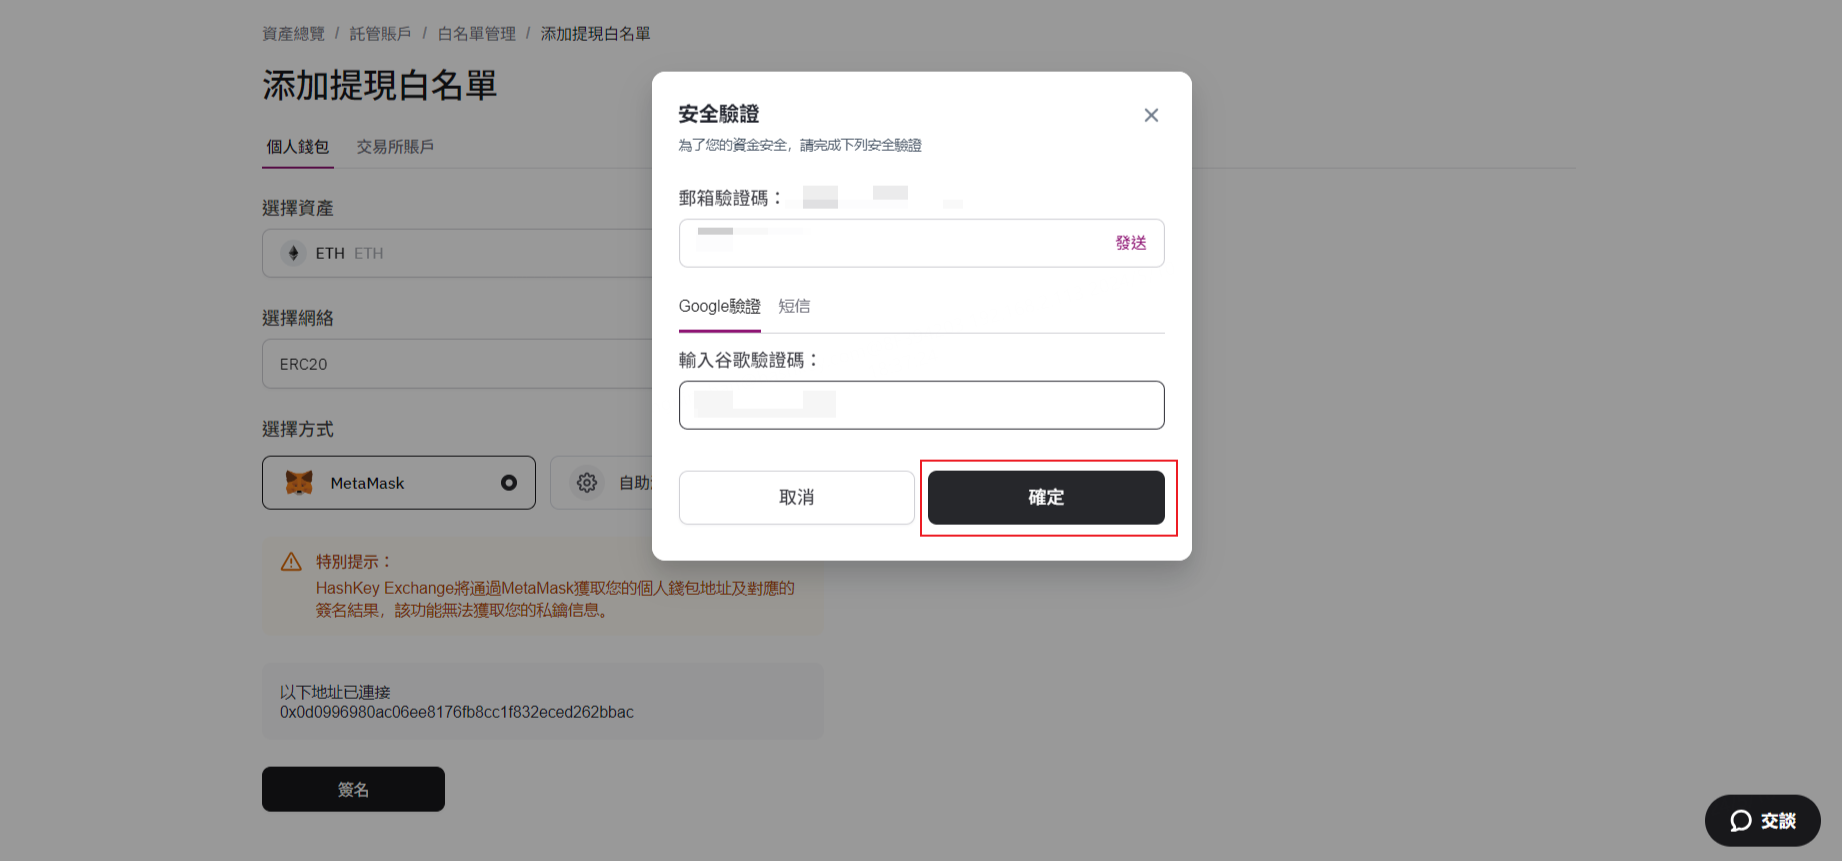1842x861 pixels.
Task: Open the 託管賬戶 breadcrumb link
Action: [x=380, y=34]
